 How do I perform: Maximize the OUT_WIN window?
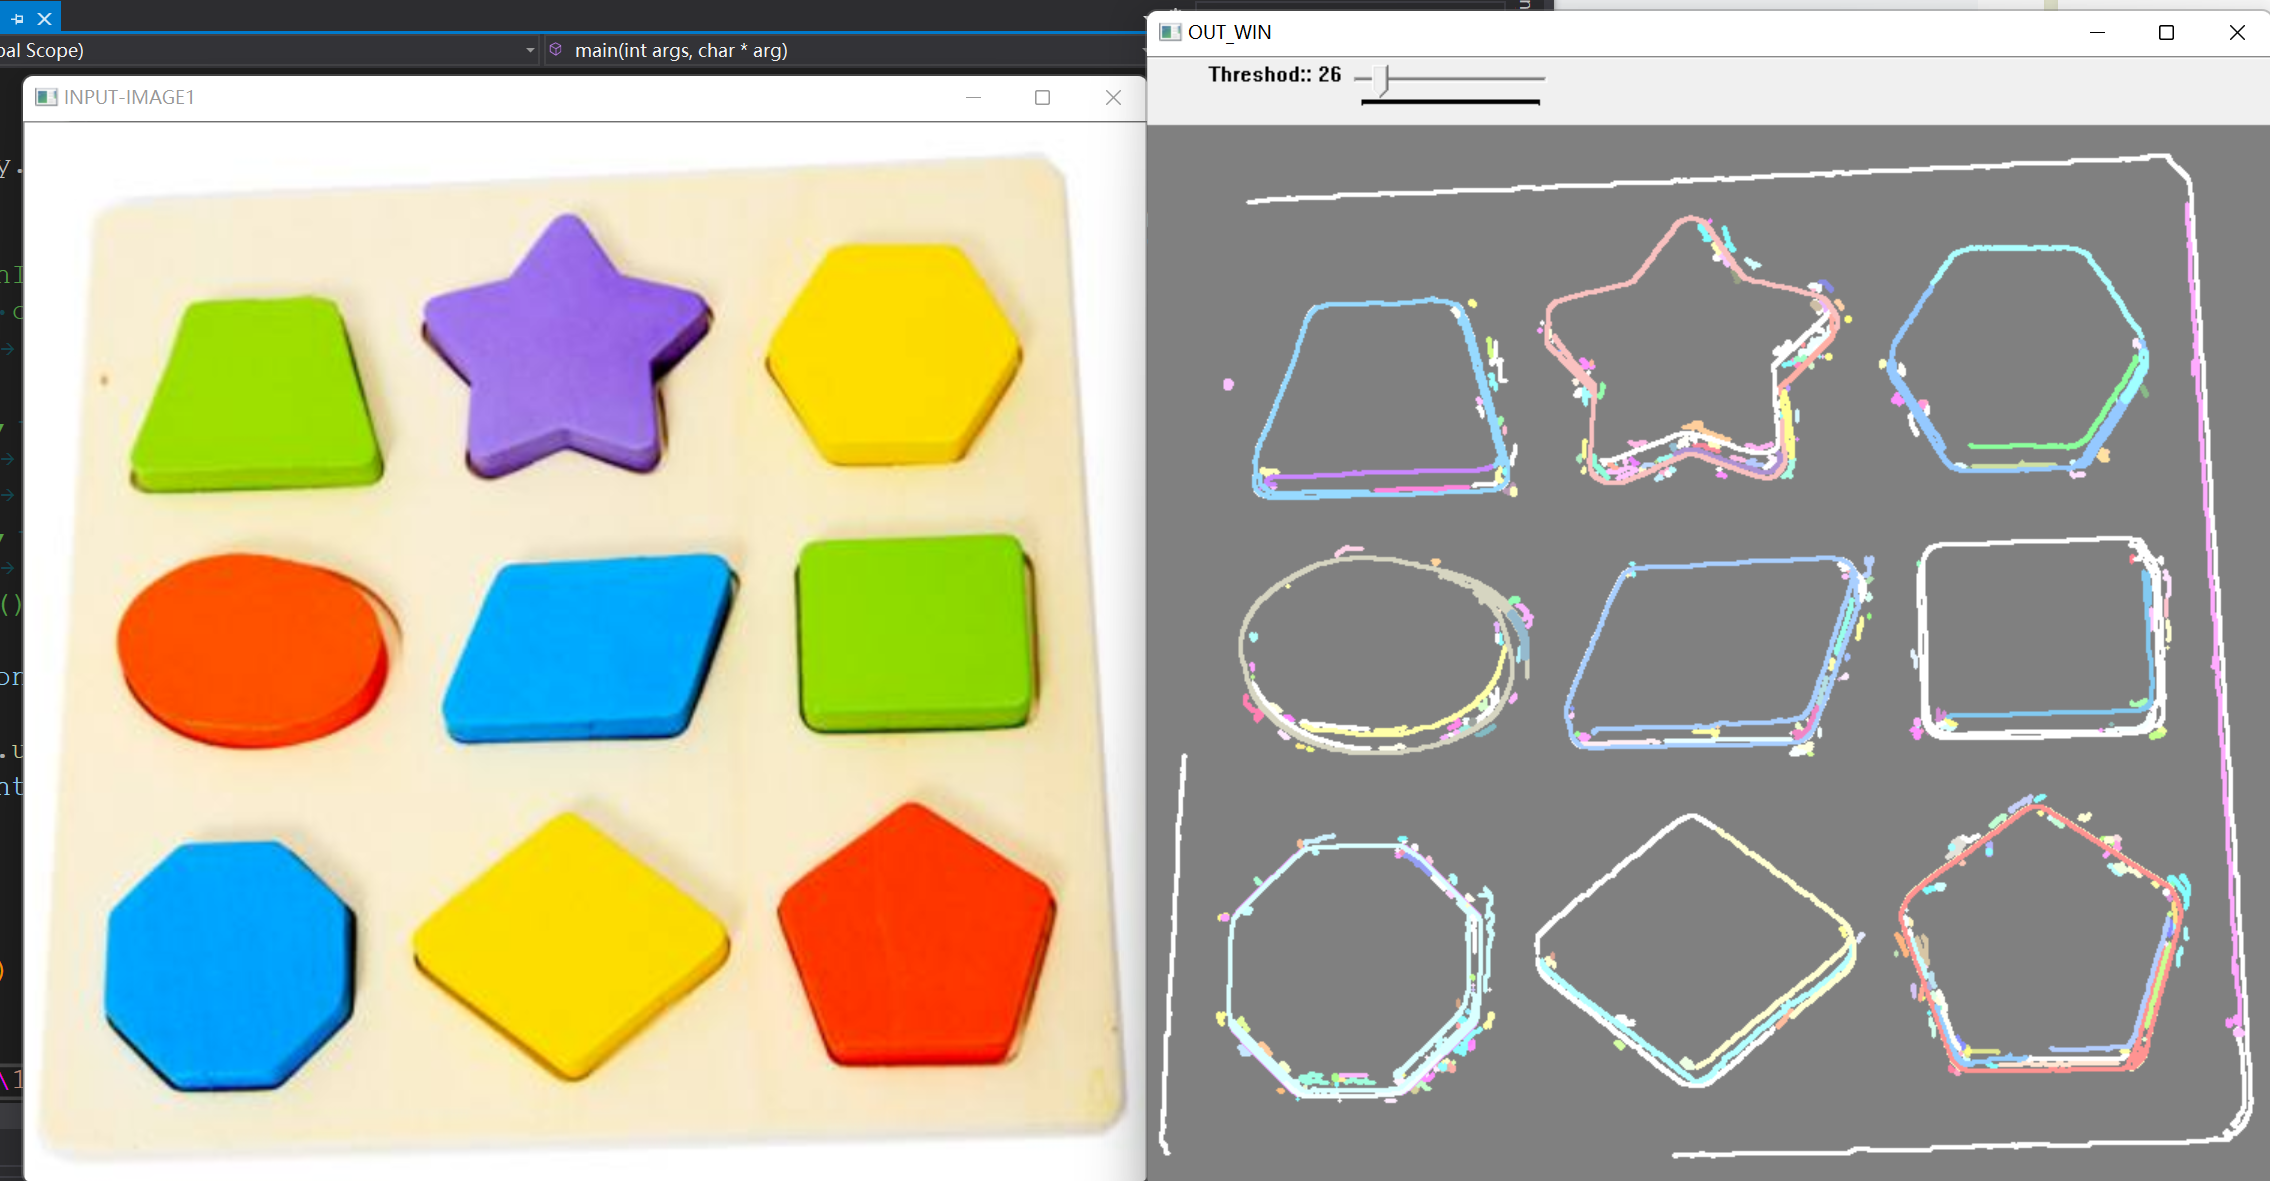[x=2166, y=33]
